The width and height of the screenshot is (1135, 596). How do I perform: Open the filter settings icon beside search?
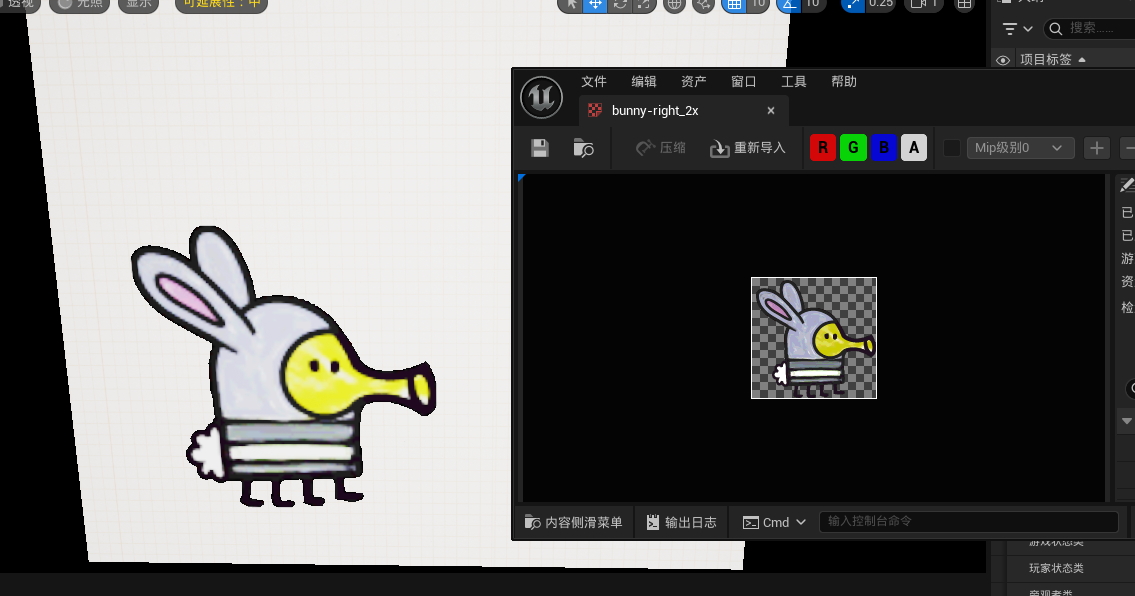coord(1017,28)
